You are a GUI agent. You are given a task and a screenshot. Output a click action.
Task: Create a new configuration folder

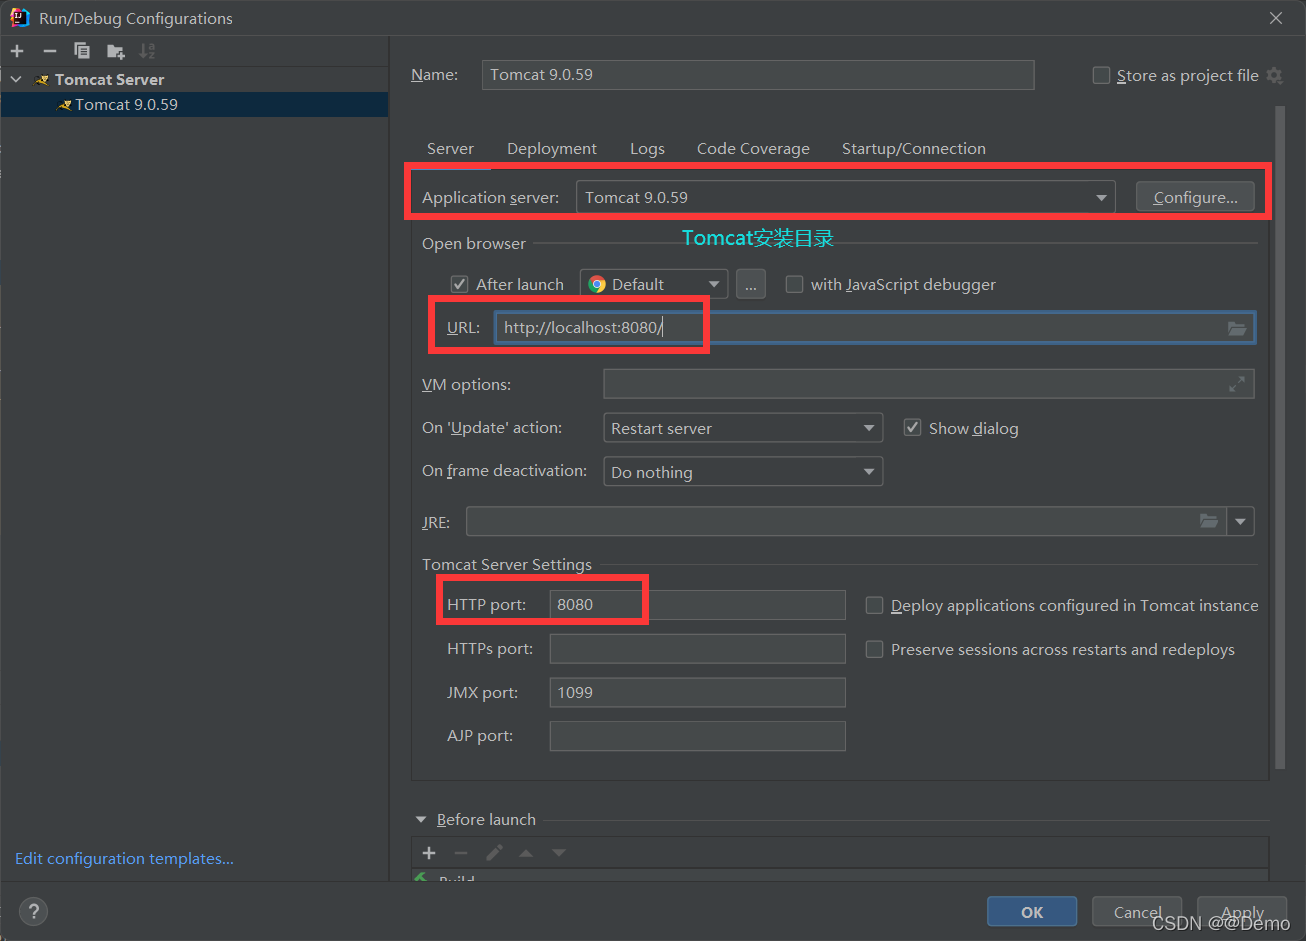pyautogui.click(x=116, y=51)
